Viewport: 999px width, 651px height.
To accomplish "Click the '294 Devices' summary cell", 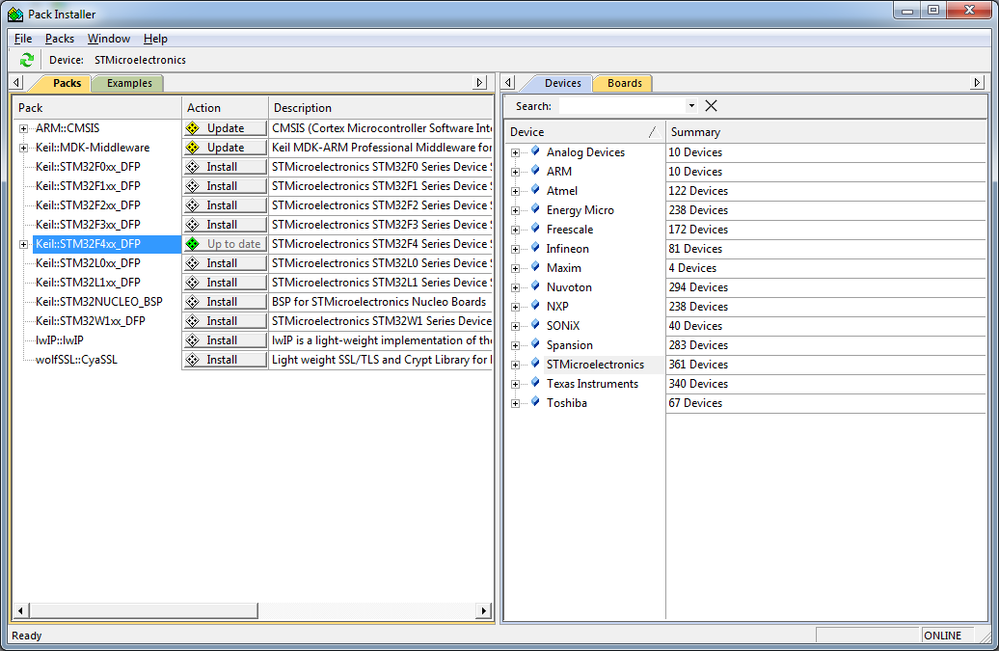I will pyautogui.click(x=826, y=287).
